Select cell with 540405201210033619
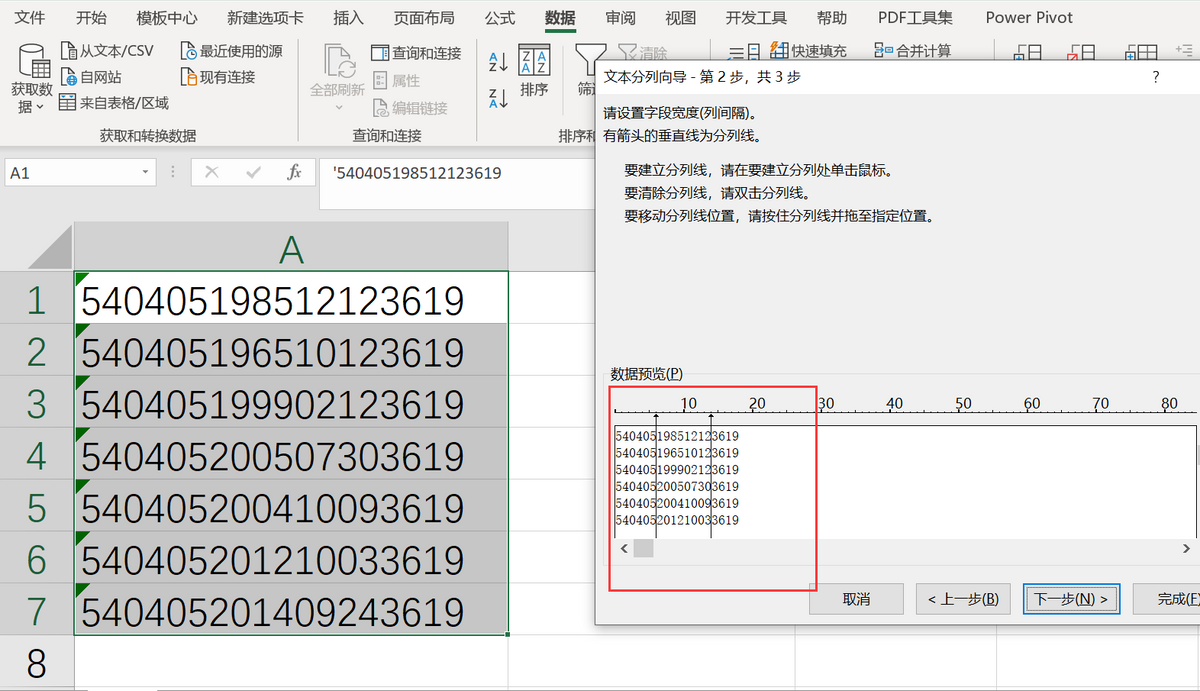Image resolution: width=1200 pixels, height=691 pixels. coord(291,558)
